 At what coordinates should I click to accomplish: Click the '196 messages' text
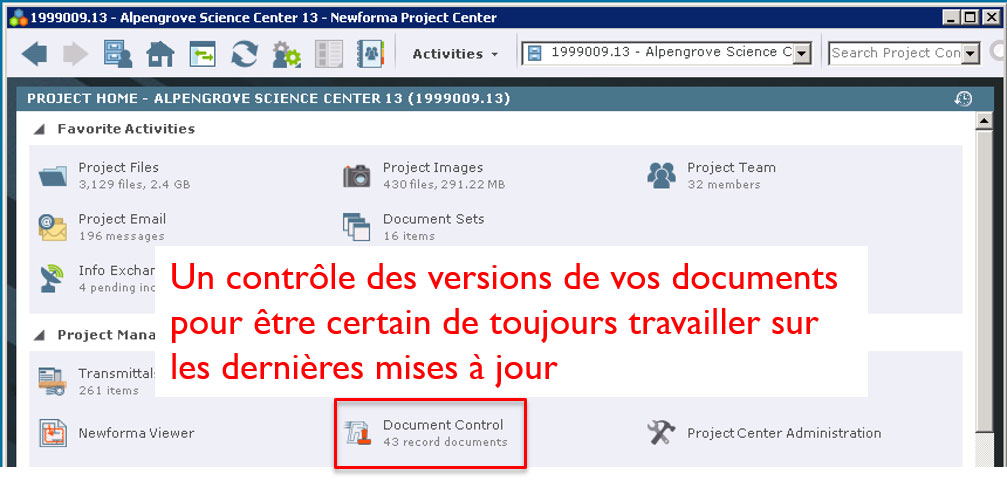coord(121,236)
